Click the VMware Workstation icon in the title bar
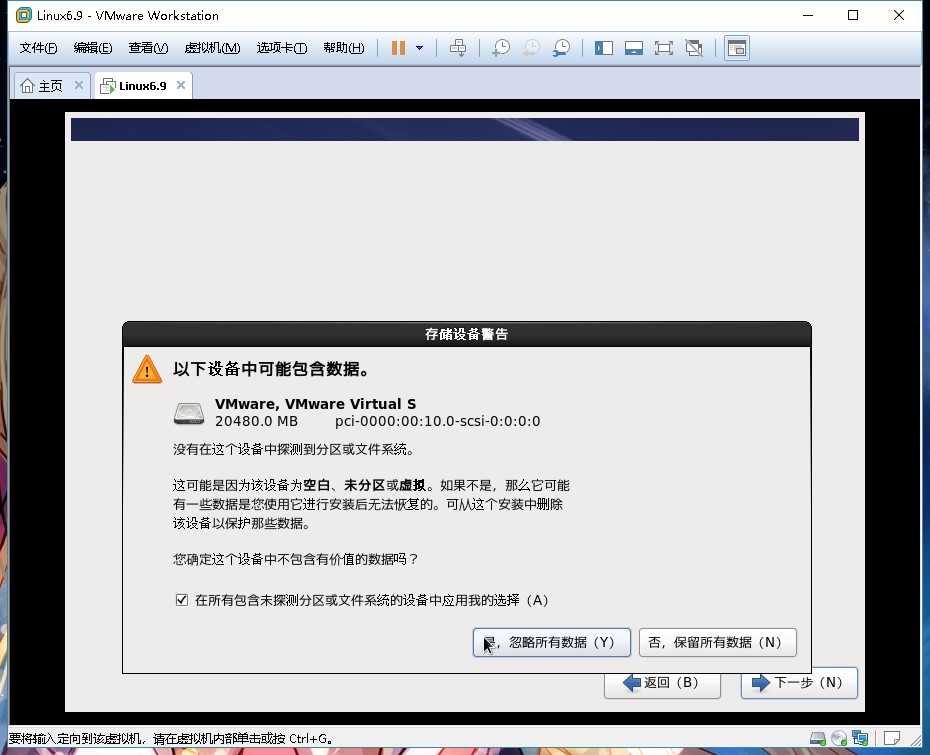Screen dimensions: 930x755 coord(24,15)
